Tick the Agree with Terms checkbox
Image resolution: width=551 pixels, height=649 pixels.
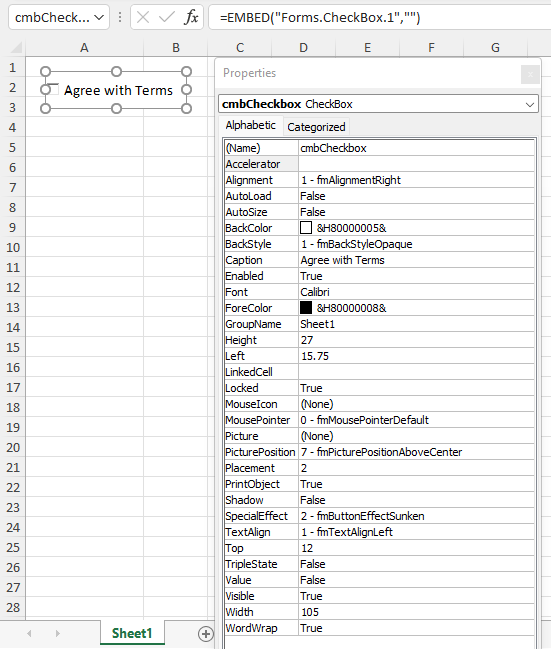(x=53, y=89)
